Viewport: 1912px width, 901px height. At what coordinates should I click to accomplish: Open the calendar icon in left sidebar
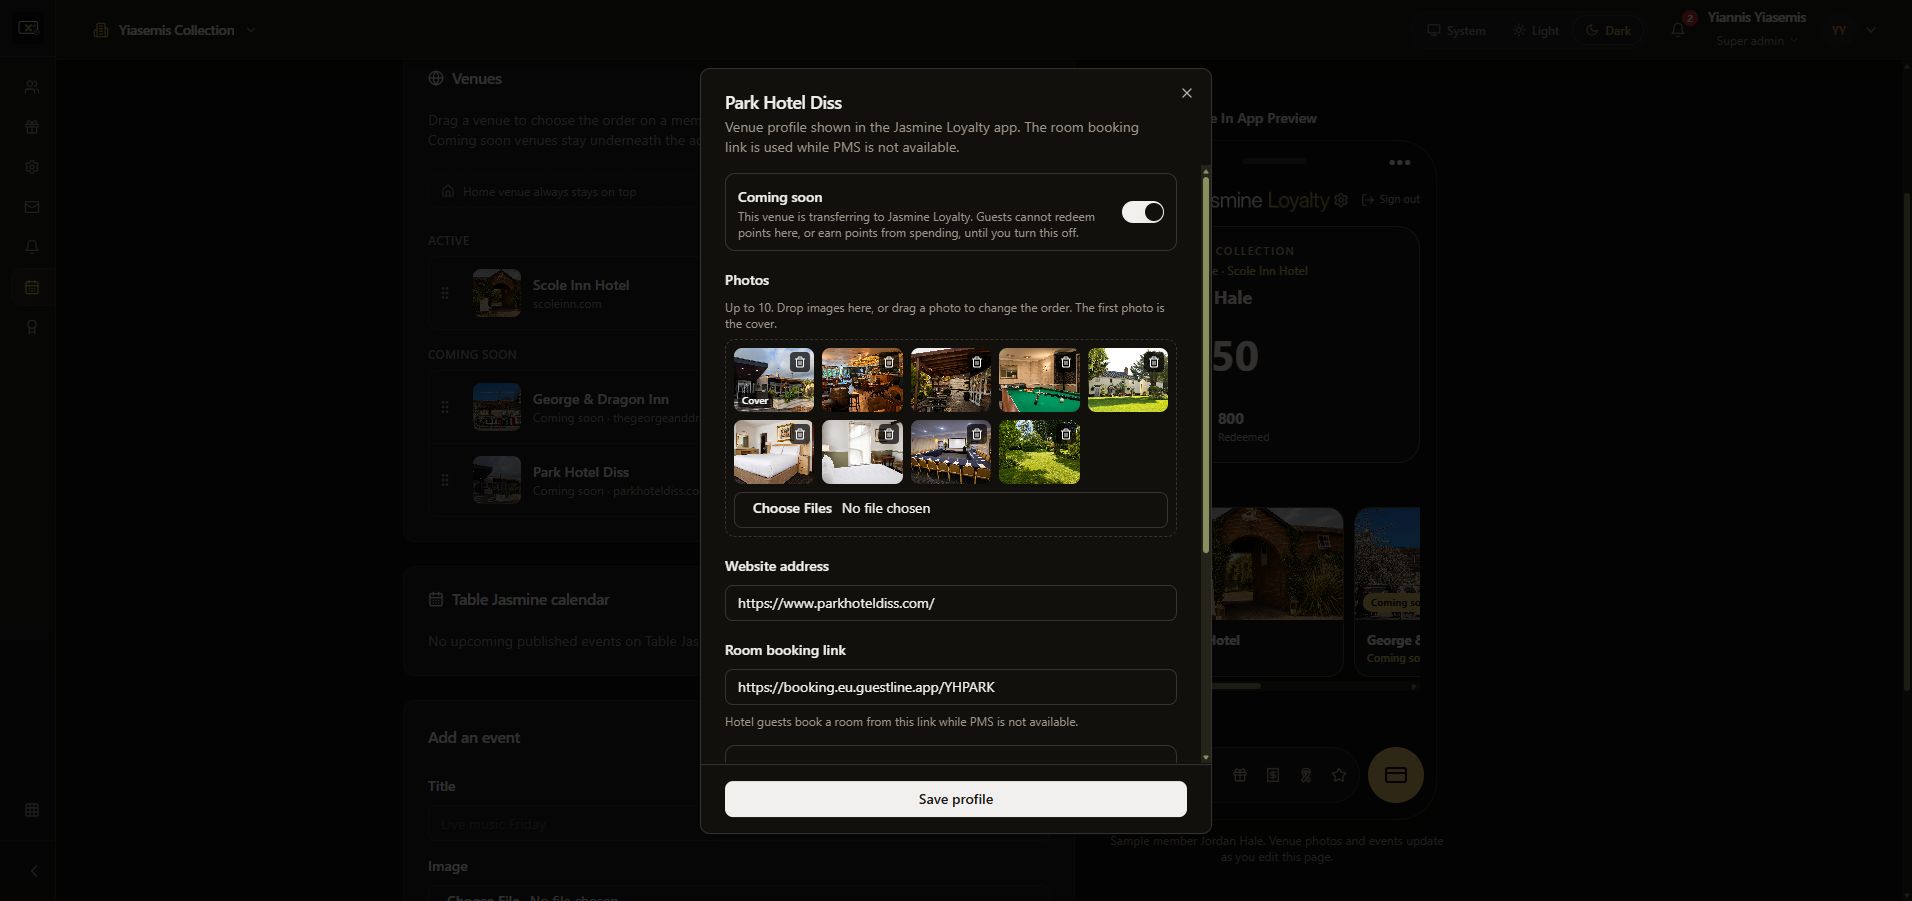(x=32, y=287)
